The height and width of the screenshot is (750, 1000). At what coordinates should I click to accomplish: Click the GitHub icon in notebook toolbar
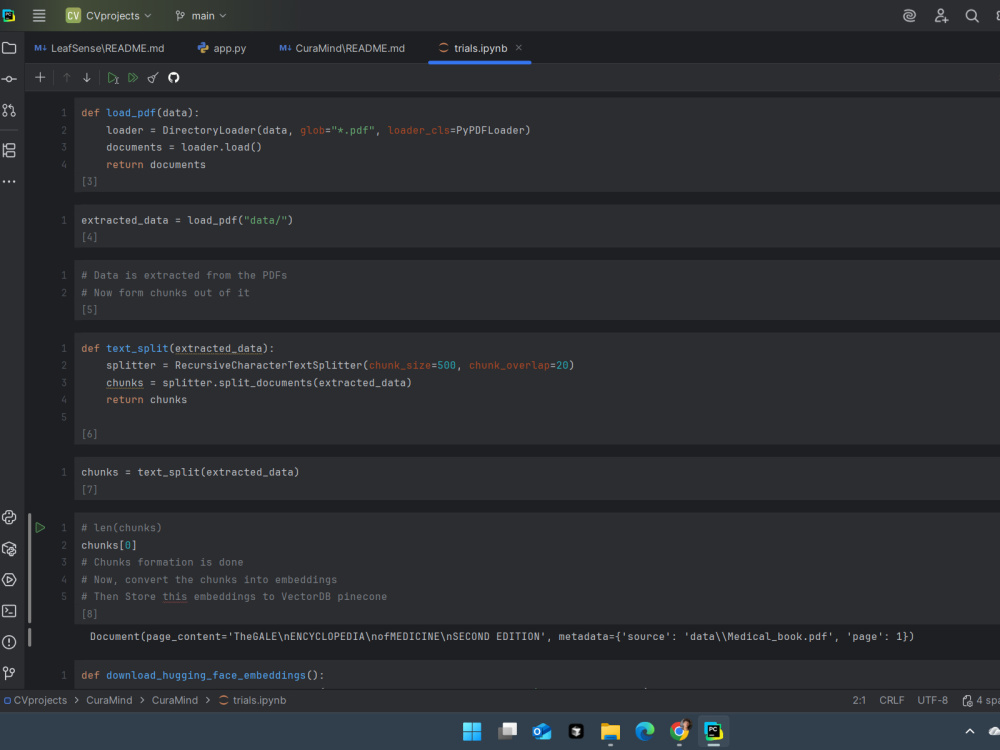coord(173,78)
